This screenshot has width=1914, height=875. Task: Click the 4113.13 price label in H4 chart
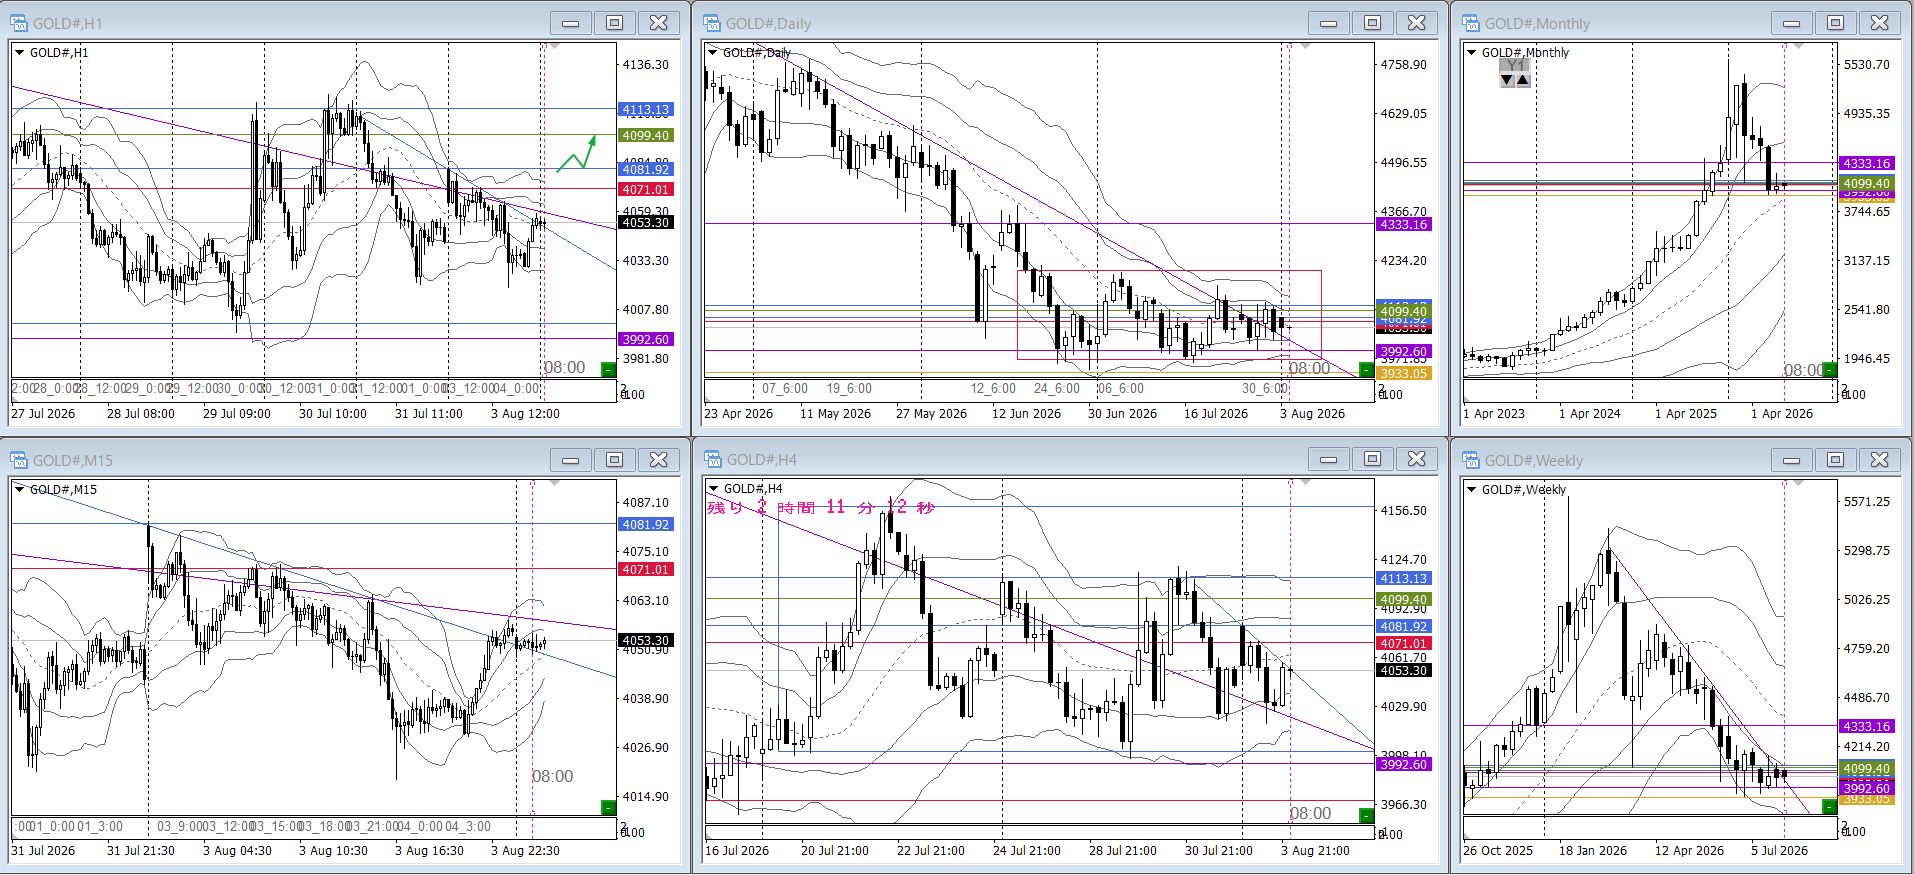coord(1404,579)
